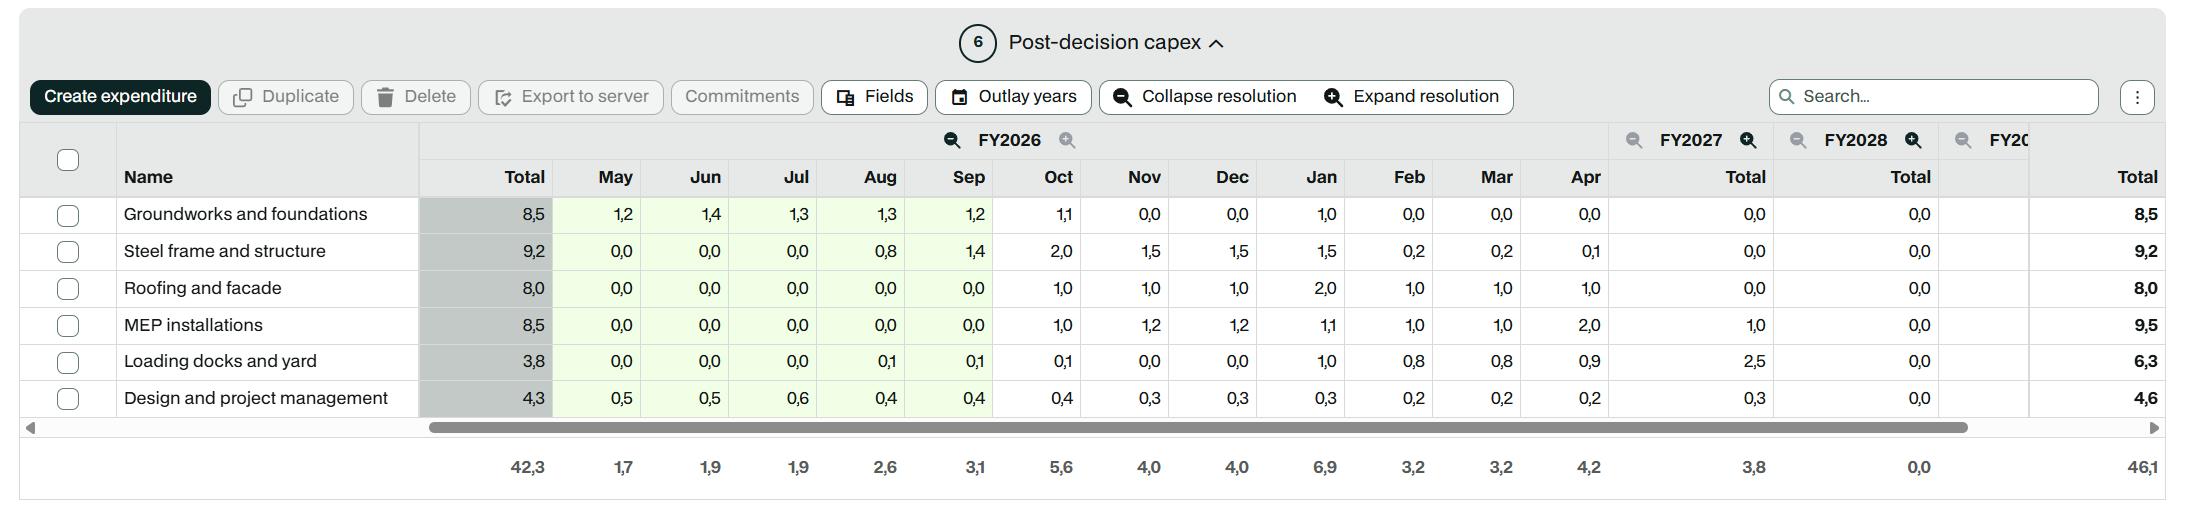The width and height of the screenshot is (2185, 520).
Task: Check Design and project management row
Action: point(68,399)
